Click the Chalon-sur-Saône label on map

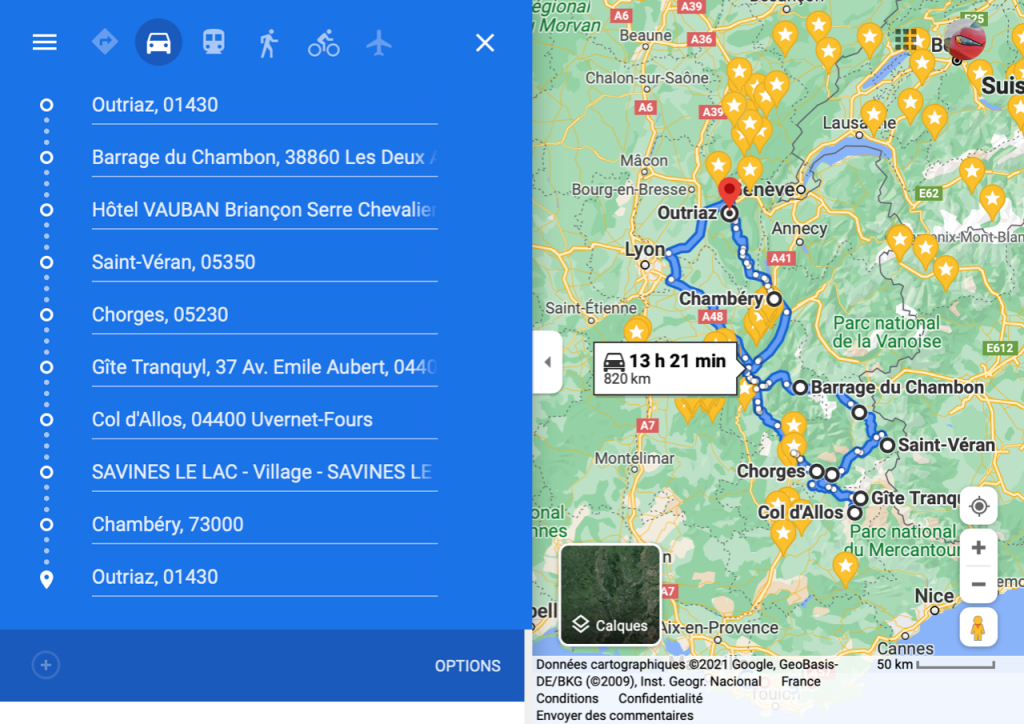(x=647, y=78)
